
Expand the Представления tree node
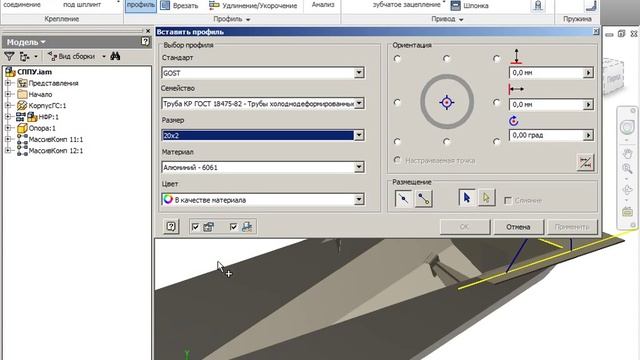pyautogui.click(x=8, y=83)
